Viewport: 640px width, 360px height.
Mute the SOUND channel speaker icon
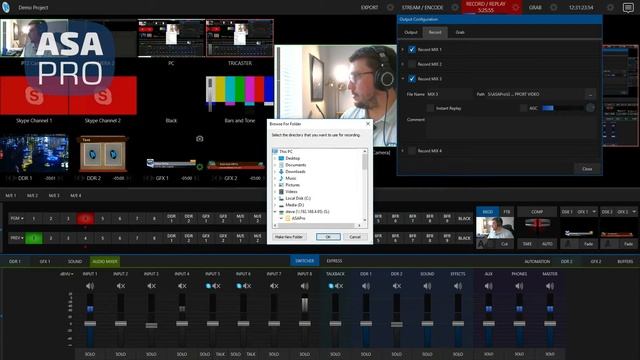427,286
